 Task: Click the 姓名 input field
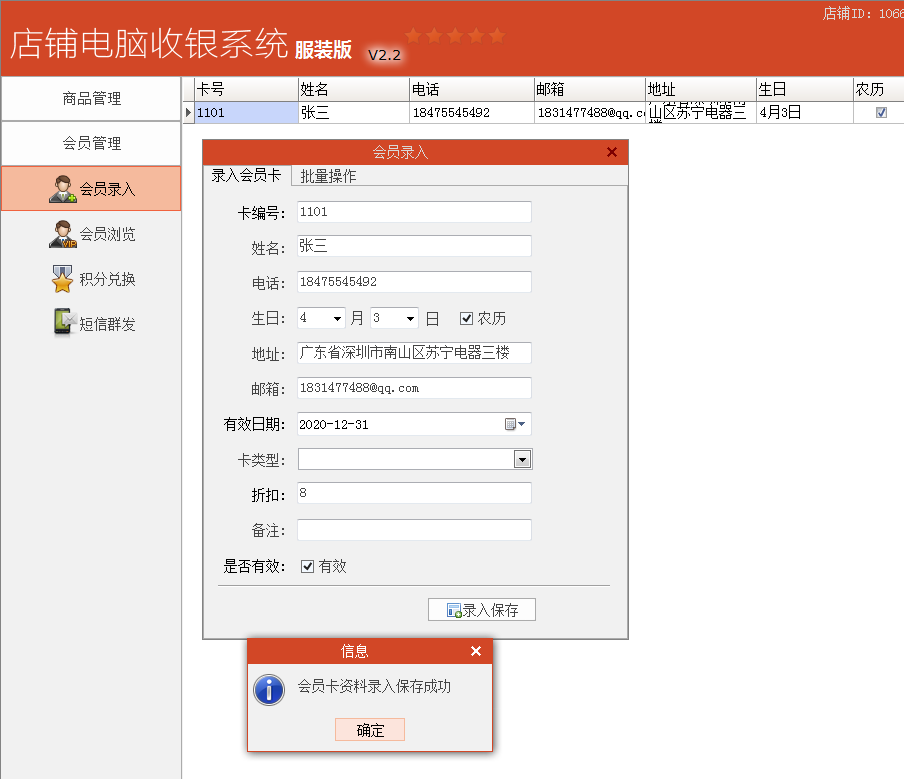pos(414,246)
